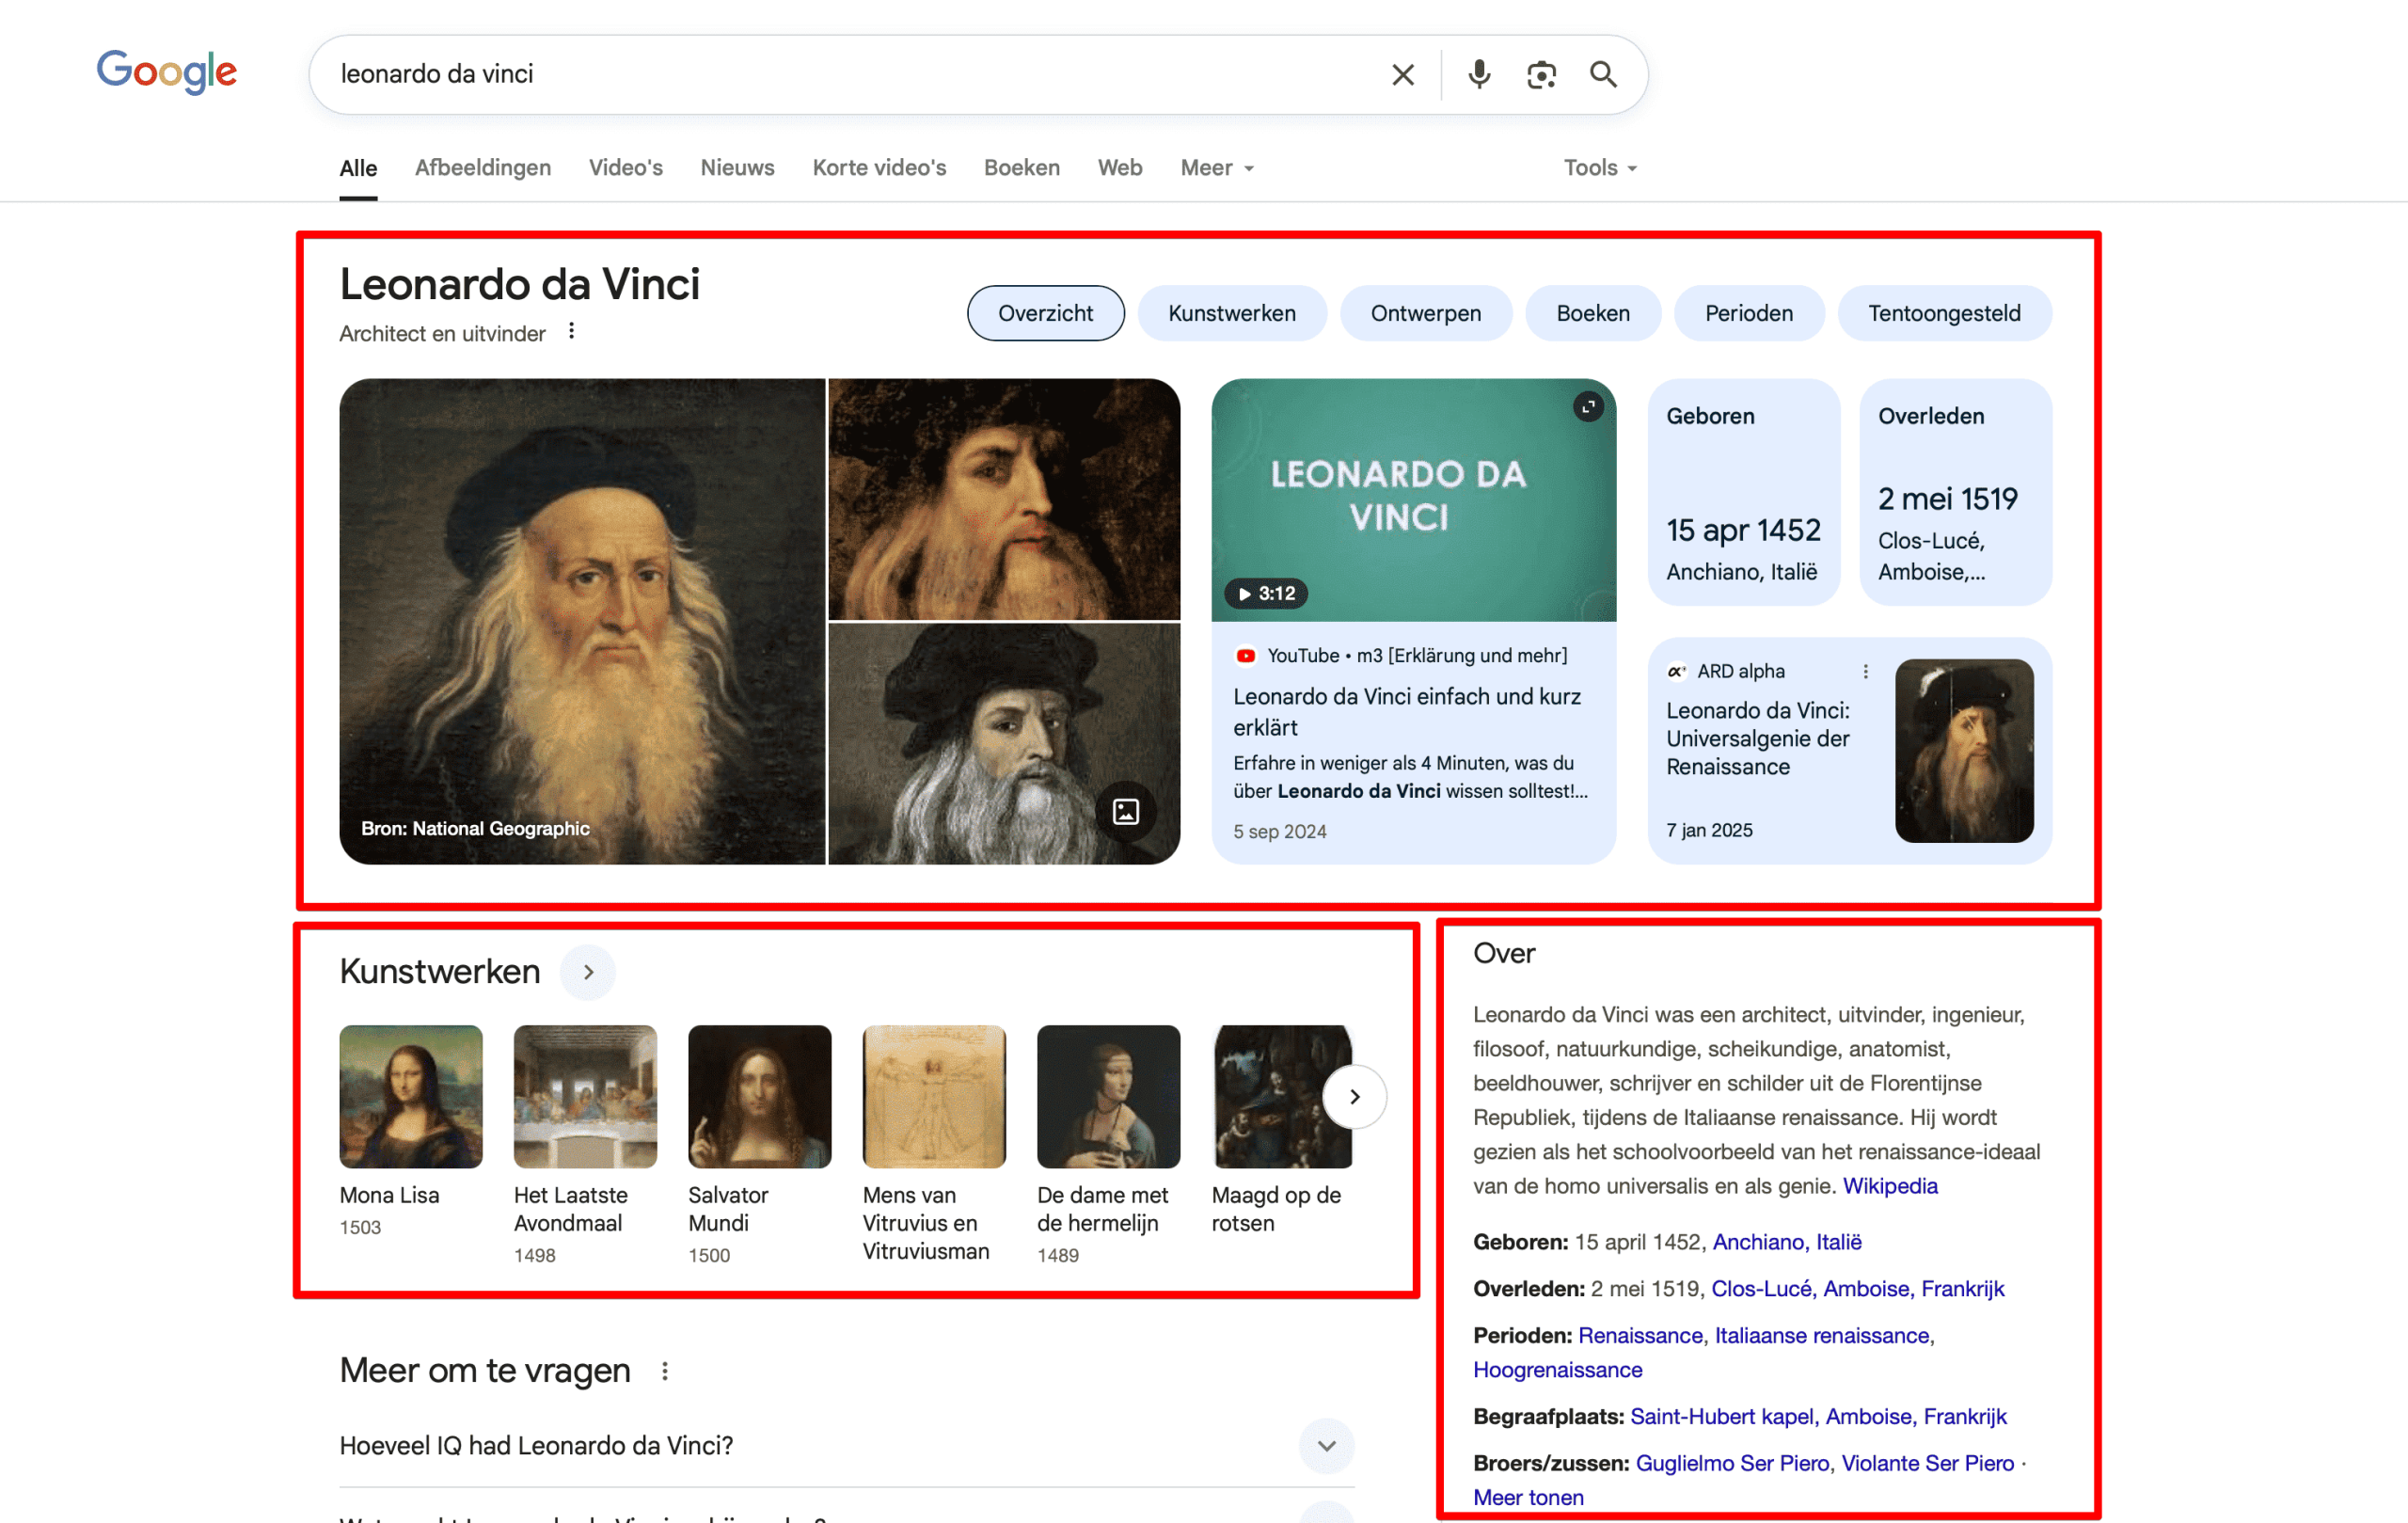Expand the YouTube video preview
Viewport: 2408px width, 1523px height.
click(x=1588, y=406)
